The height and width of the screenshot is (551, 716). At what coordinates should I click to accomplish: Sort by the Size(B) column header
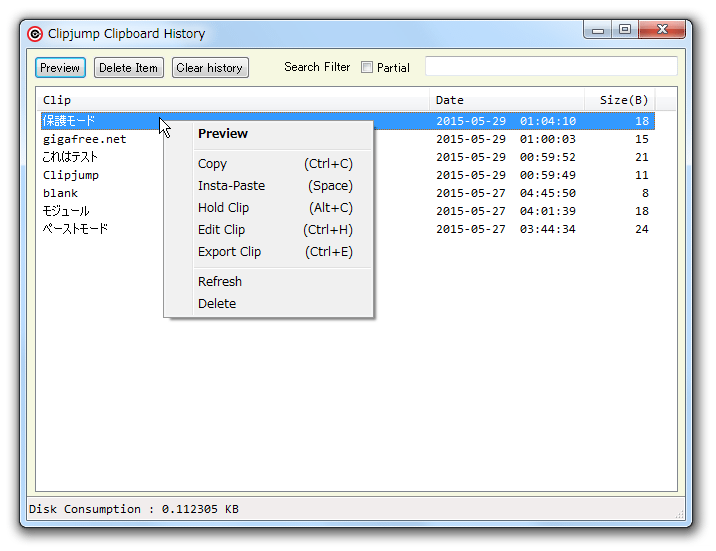620,100
